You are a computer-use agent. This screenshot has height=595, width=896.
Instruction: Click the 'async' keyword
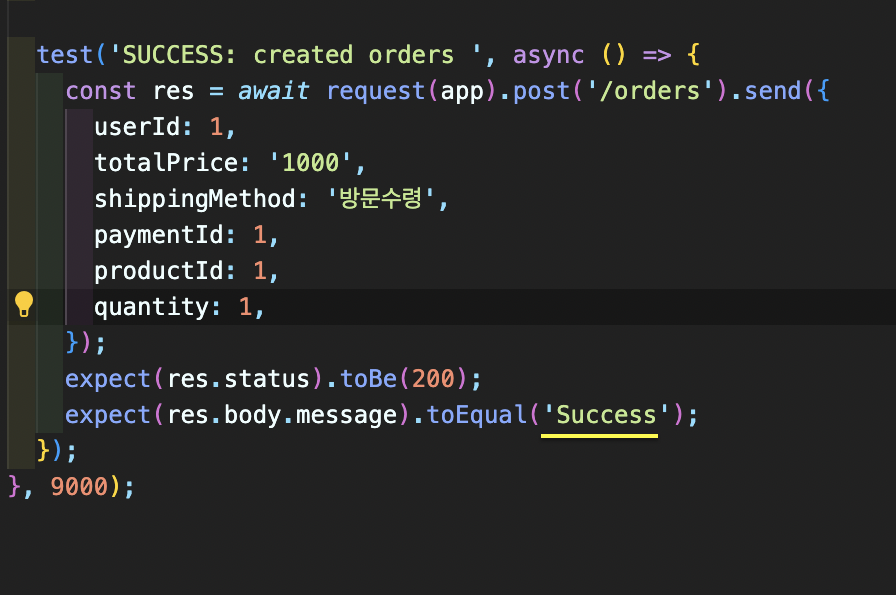pyautogui.click(x=549, y=55)
